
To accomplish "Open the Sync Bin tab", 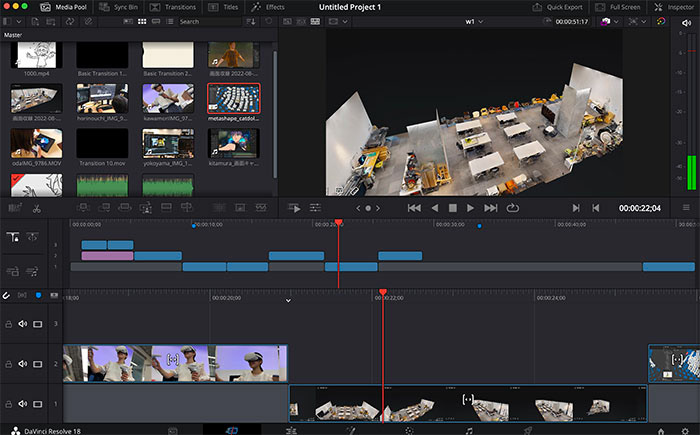I will [x=118, y=7].
